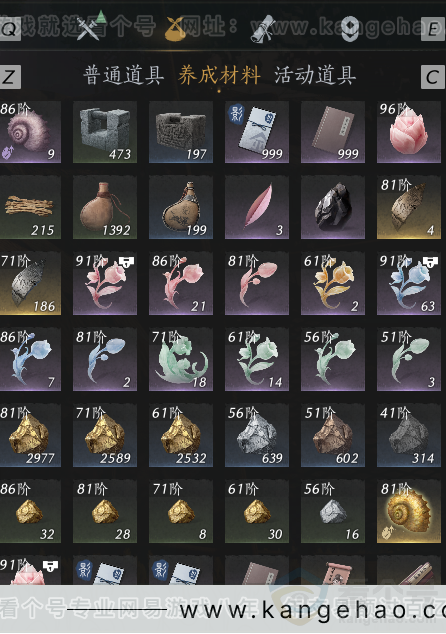The width and height of the screenshot is (446, 634).
Task: Click the E next category key
Action: coord(433,29)
